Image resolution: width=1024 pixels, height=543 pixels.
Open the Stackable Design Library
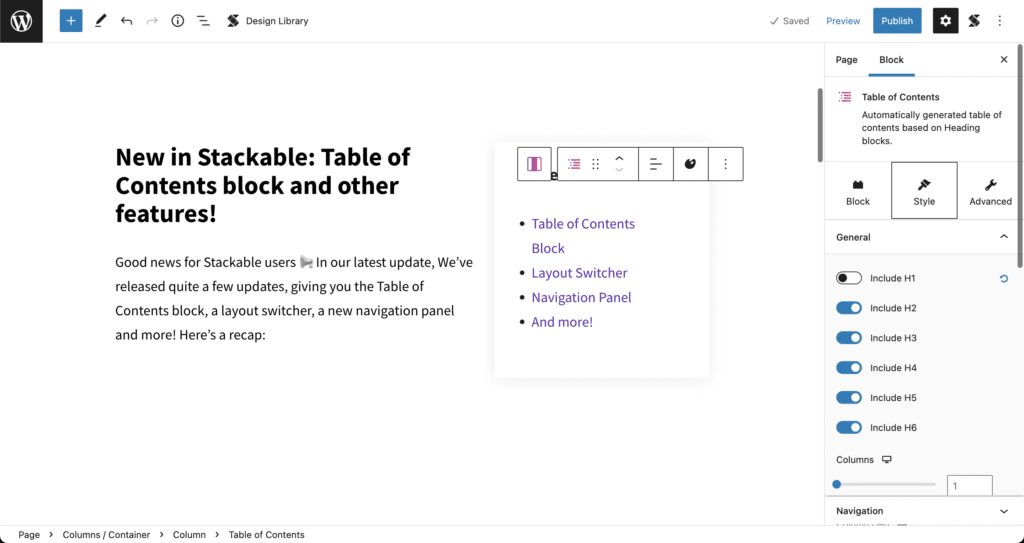click(267, 21)
